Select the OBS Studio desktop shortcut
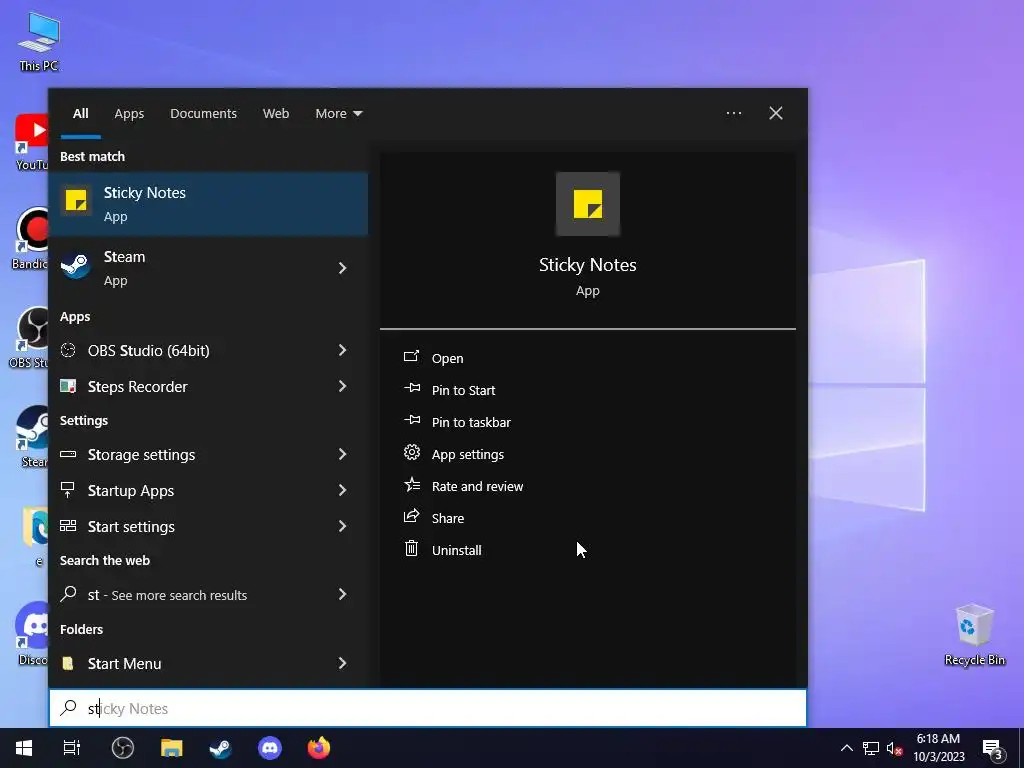1024x768 pixels. pyautogui.click(x=30, y=338)
